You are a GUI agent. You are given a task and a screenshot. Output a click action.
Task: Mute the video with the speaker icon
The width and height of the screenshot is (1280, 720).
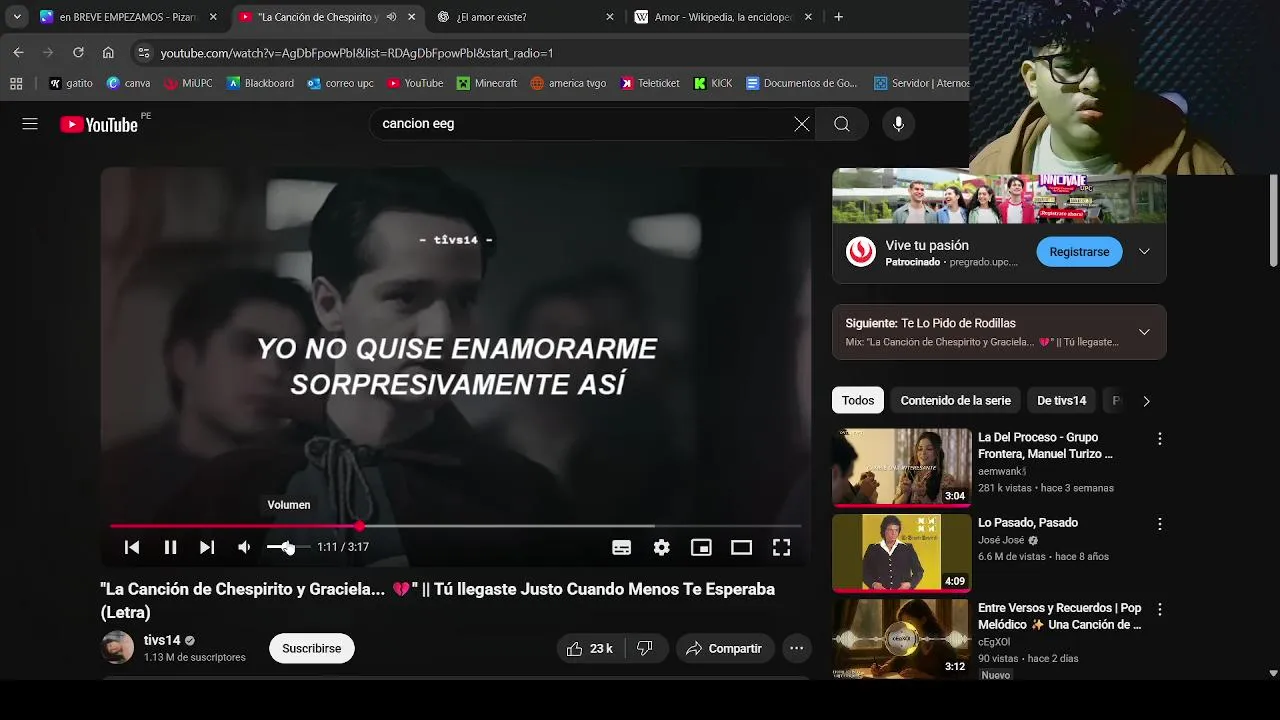point(244,547)
